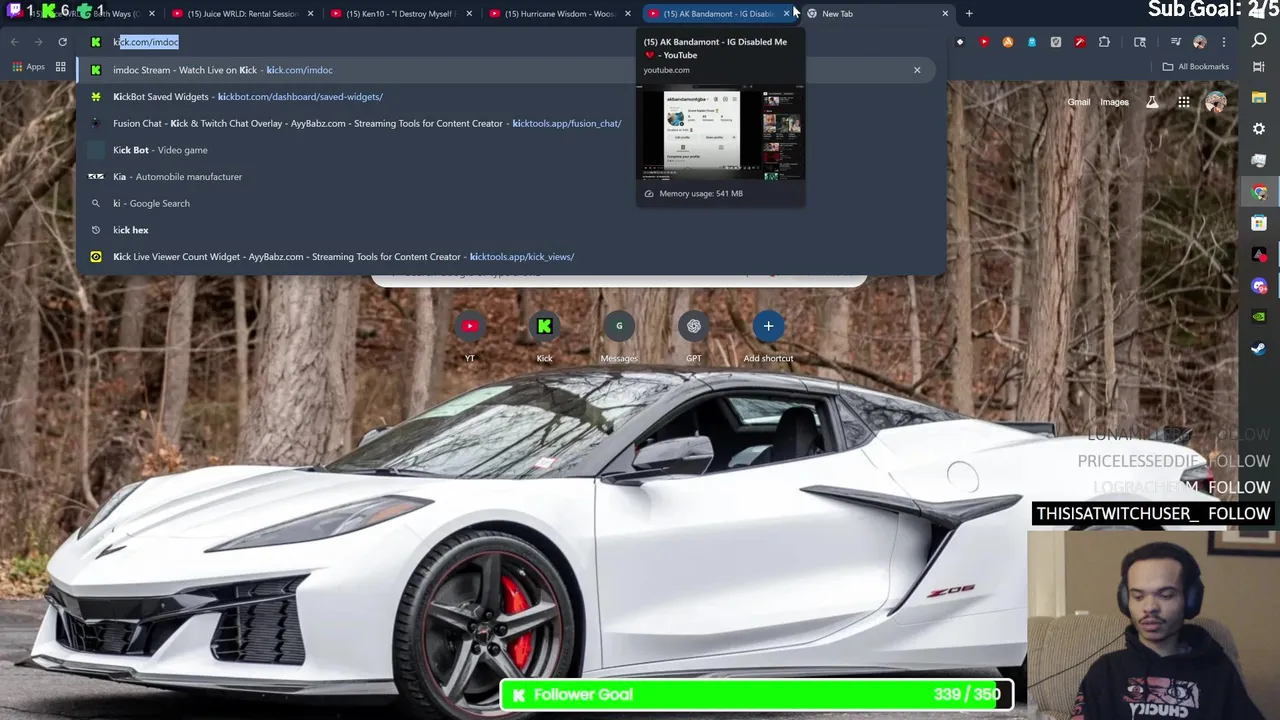Image resolution: width=1280 pixels, height=720 pixels.
Task: Open Settings gear on taskbar
Action: [1259, 129]
